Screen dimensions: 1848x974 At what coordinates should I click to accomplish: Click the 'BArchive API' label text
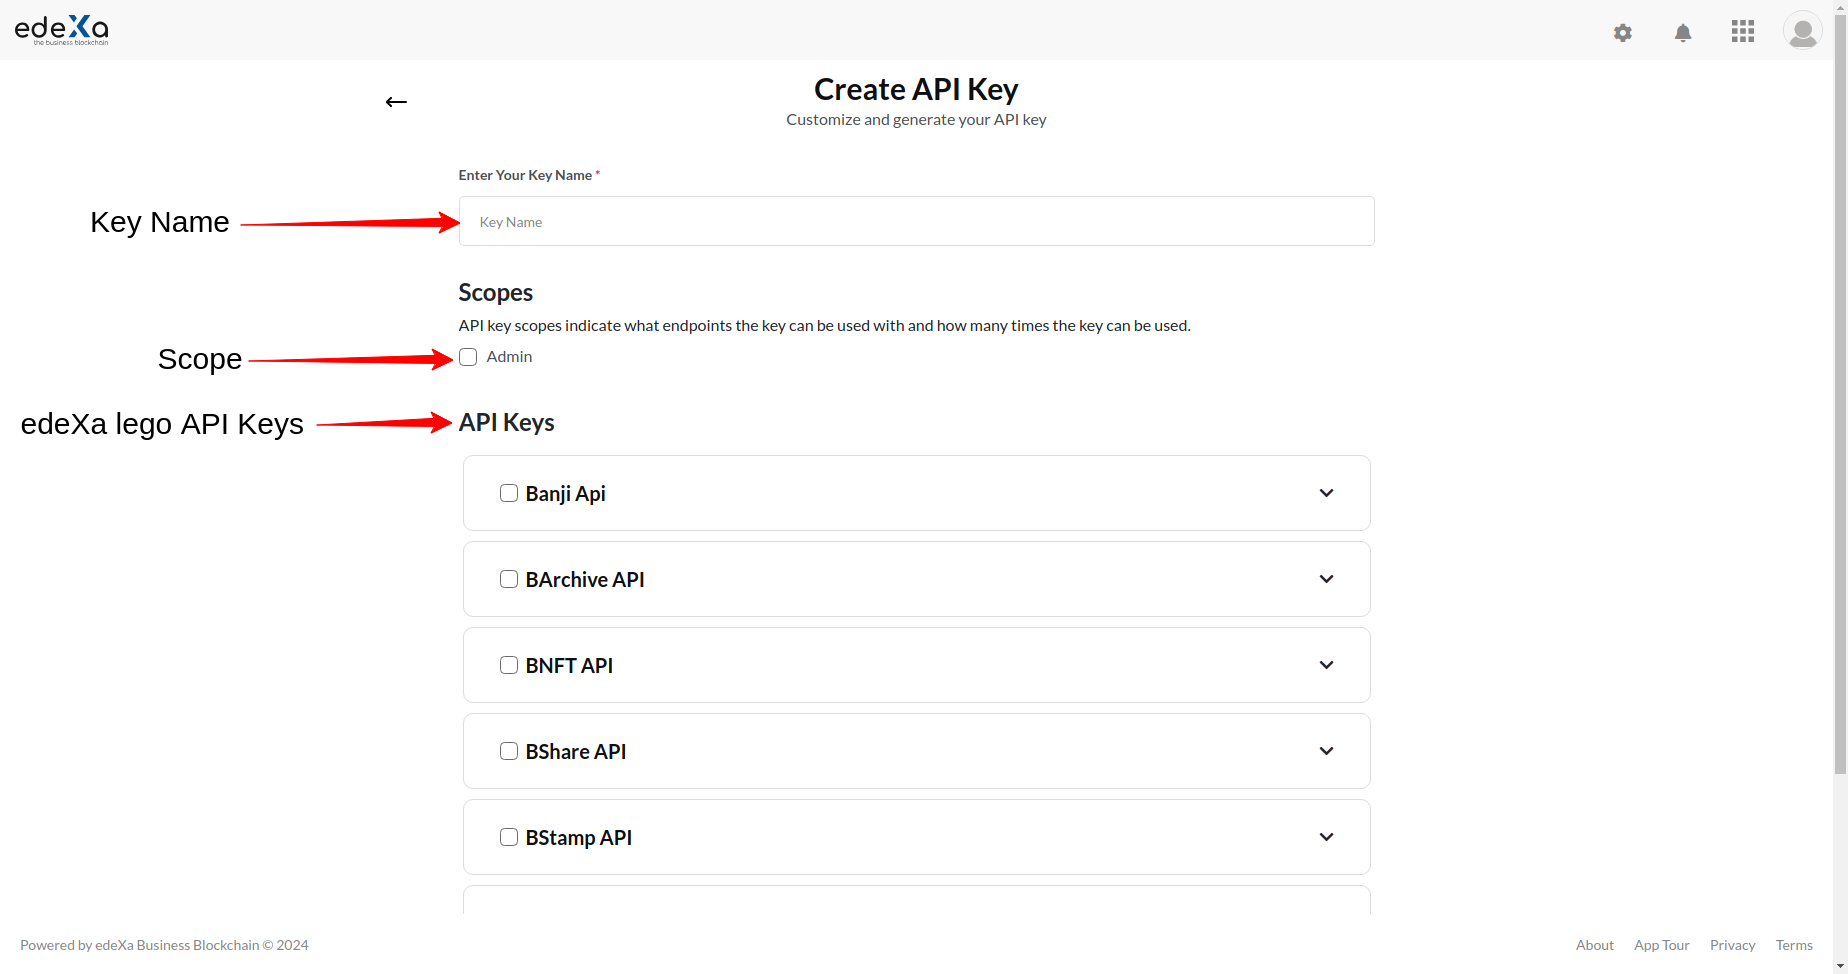(585, 580)
